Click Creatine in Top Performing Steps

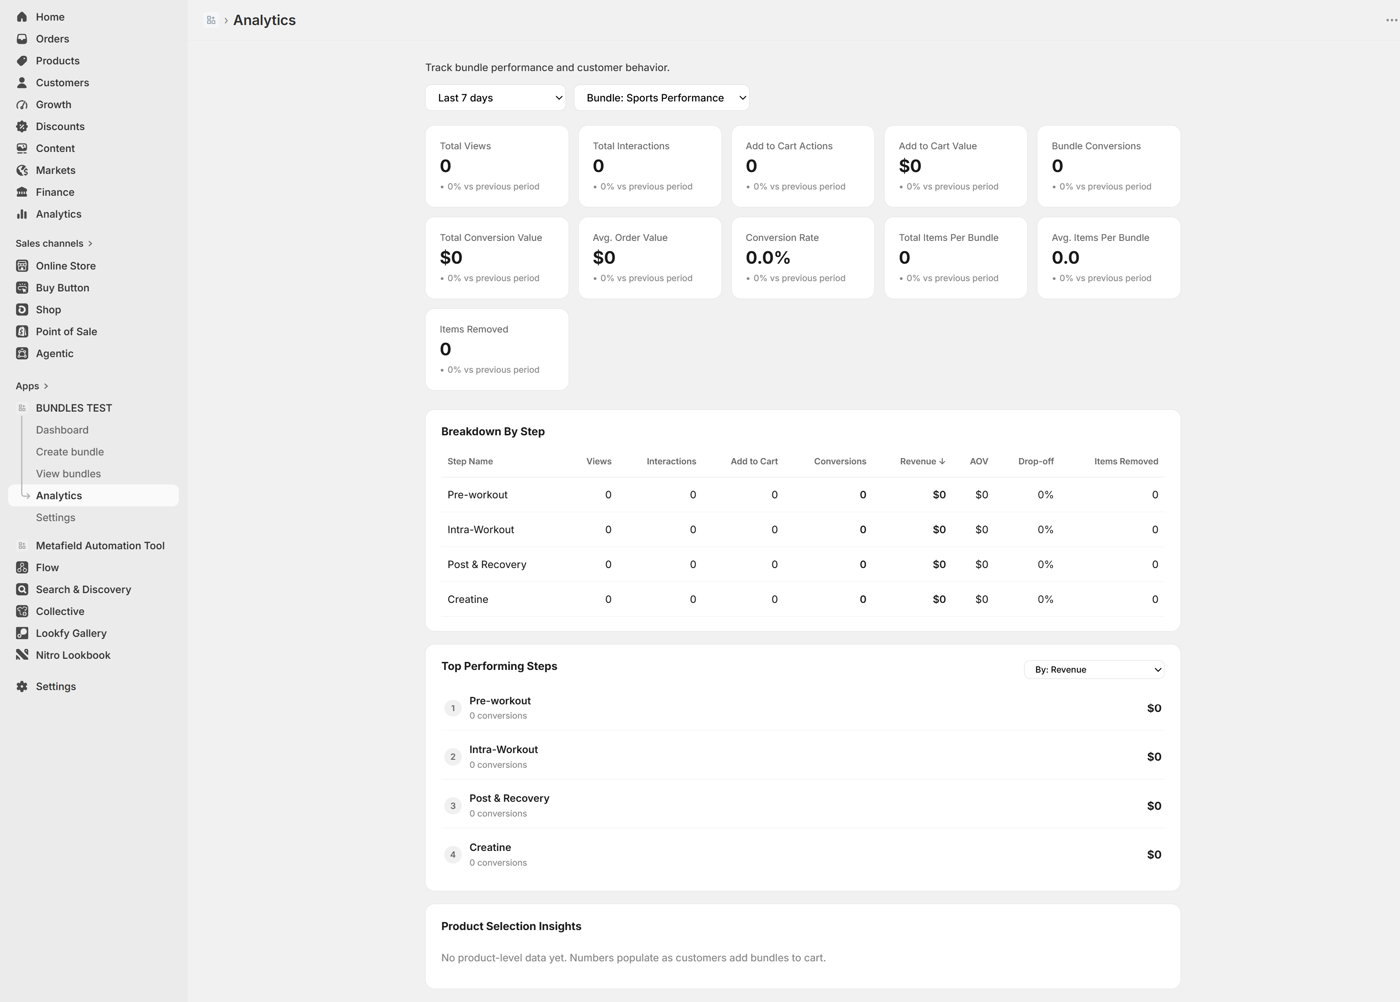click(x=803, y=855)
